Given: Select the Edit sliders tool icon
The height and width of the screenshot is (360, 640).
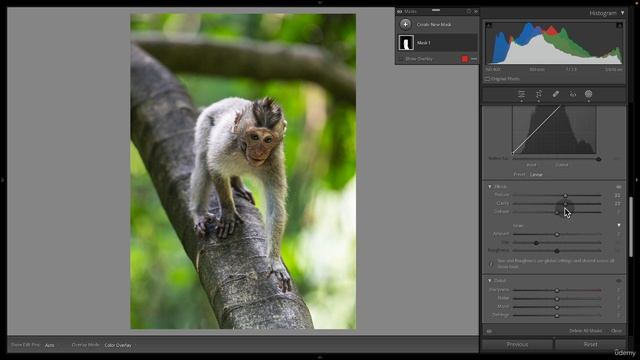Looking at the screenshot, I should click(521, 94).
